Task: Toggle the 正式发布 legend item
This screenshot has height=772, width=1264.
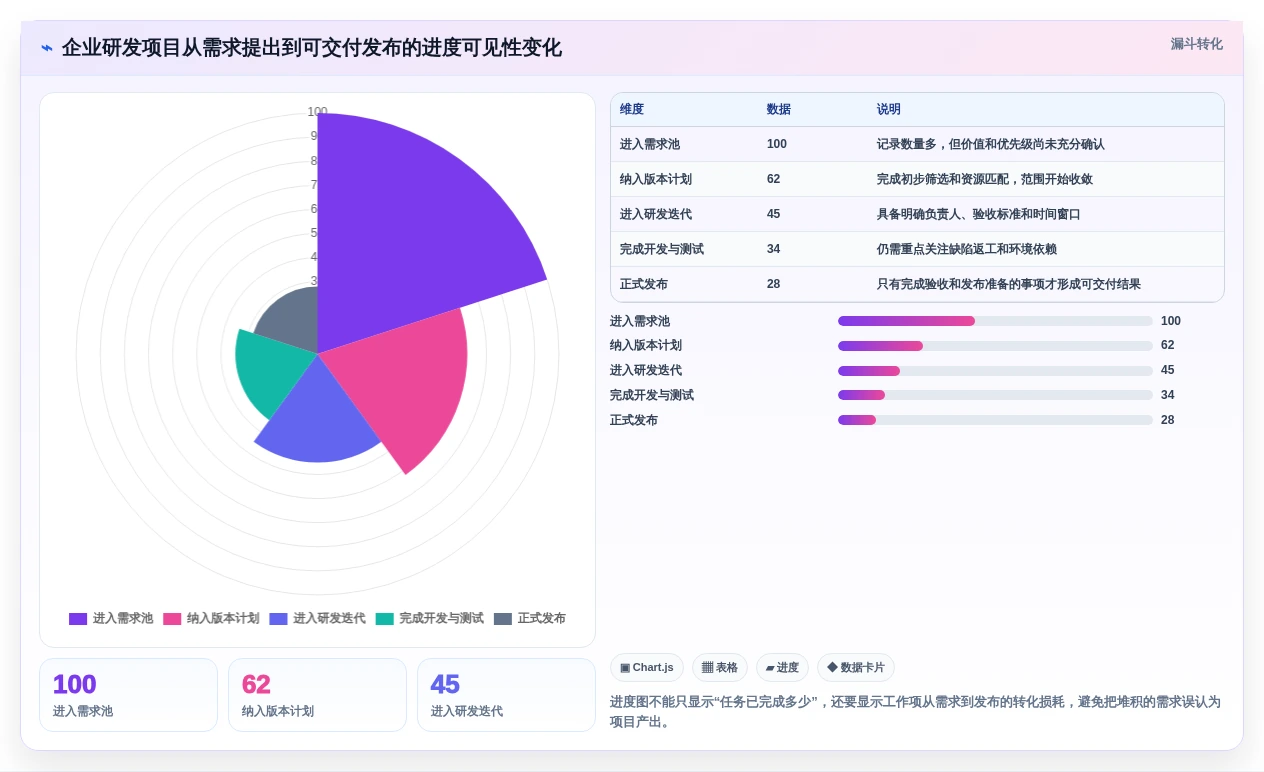Action: pos(530,619)
